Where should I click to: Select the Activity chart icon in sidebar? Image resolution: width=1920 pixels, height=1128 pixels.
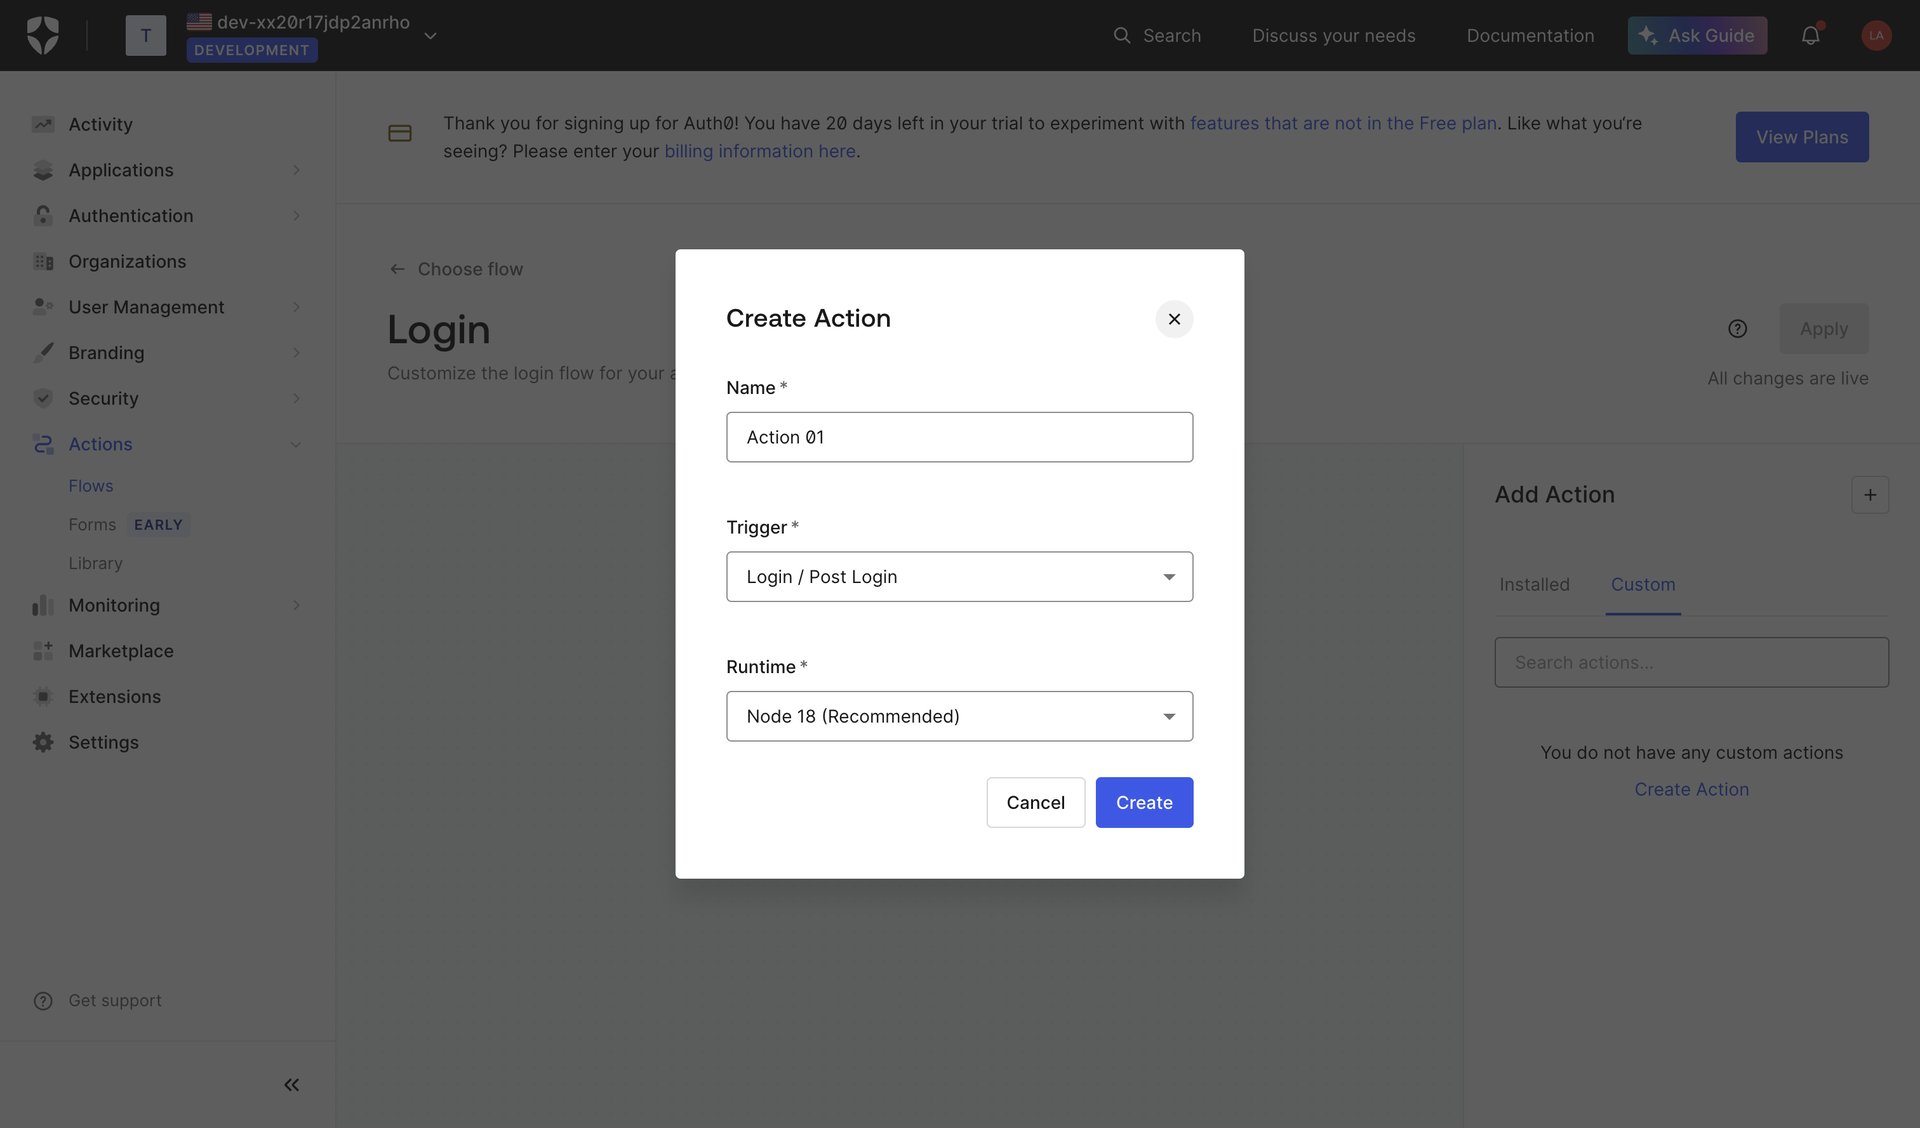click(x=43, y=123)
